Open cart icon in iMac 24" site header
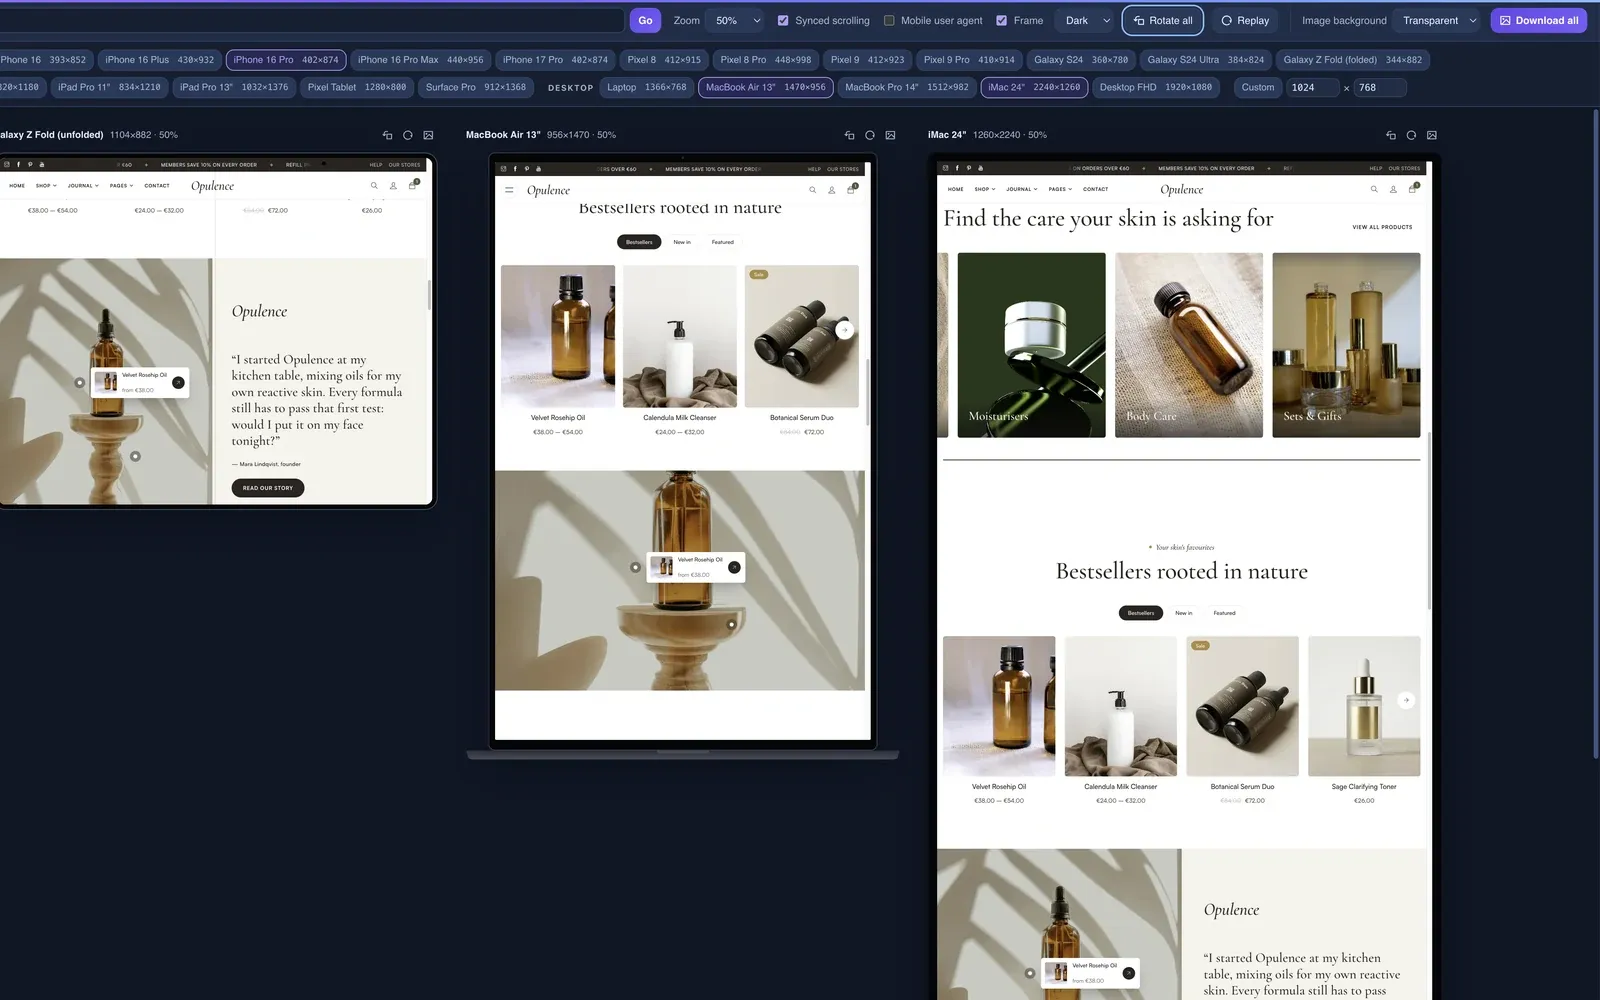Screen dimensions: 1600x1000 point(1412,189)
